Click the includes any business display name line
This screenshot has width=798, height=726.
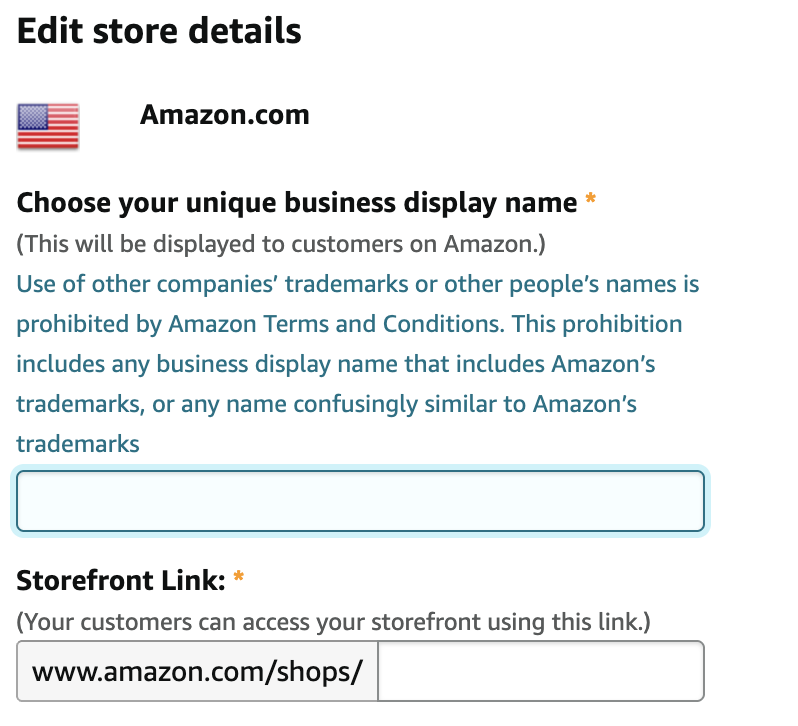coord(336,364)
